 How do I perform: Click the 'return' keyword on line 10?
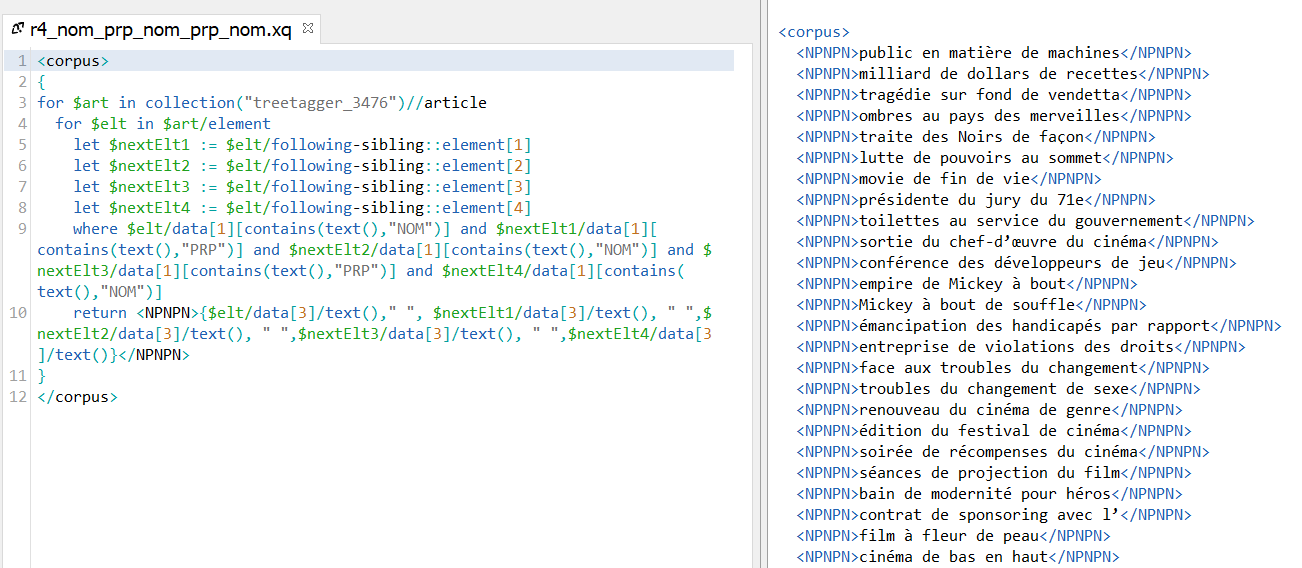100,313
